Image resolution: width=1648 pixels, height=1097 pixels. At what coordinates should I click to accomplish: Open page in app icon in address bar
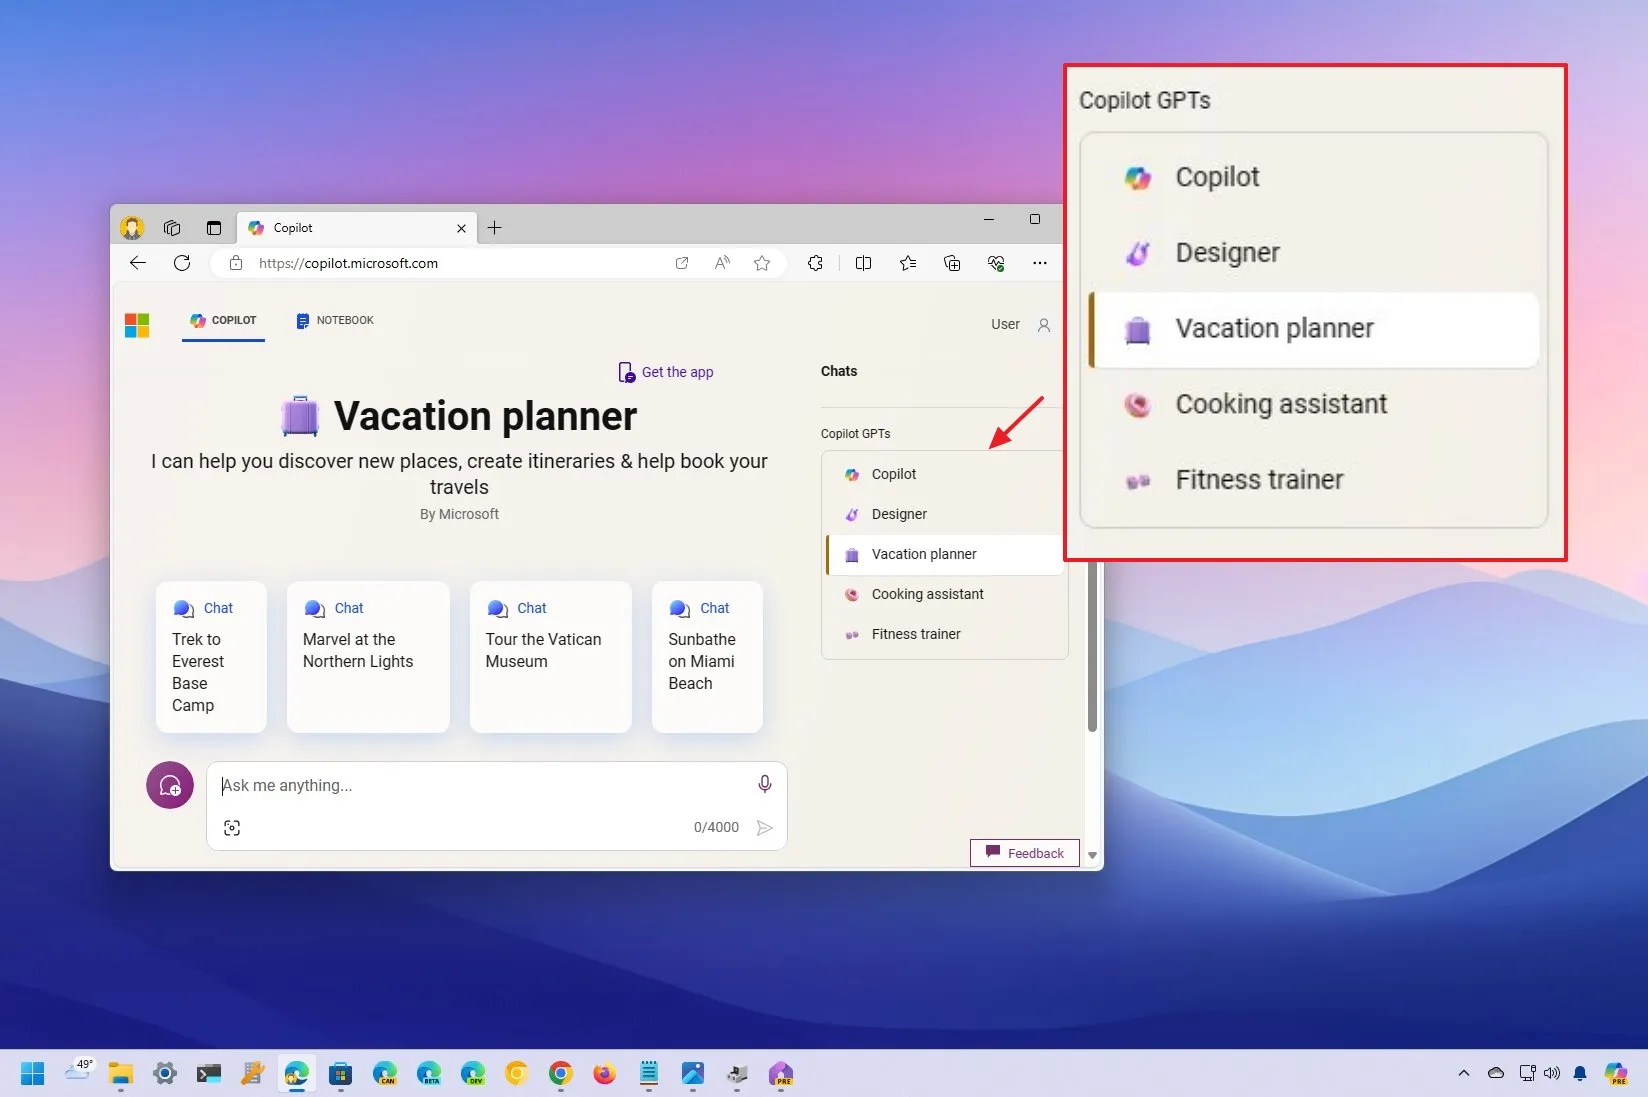682,263
